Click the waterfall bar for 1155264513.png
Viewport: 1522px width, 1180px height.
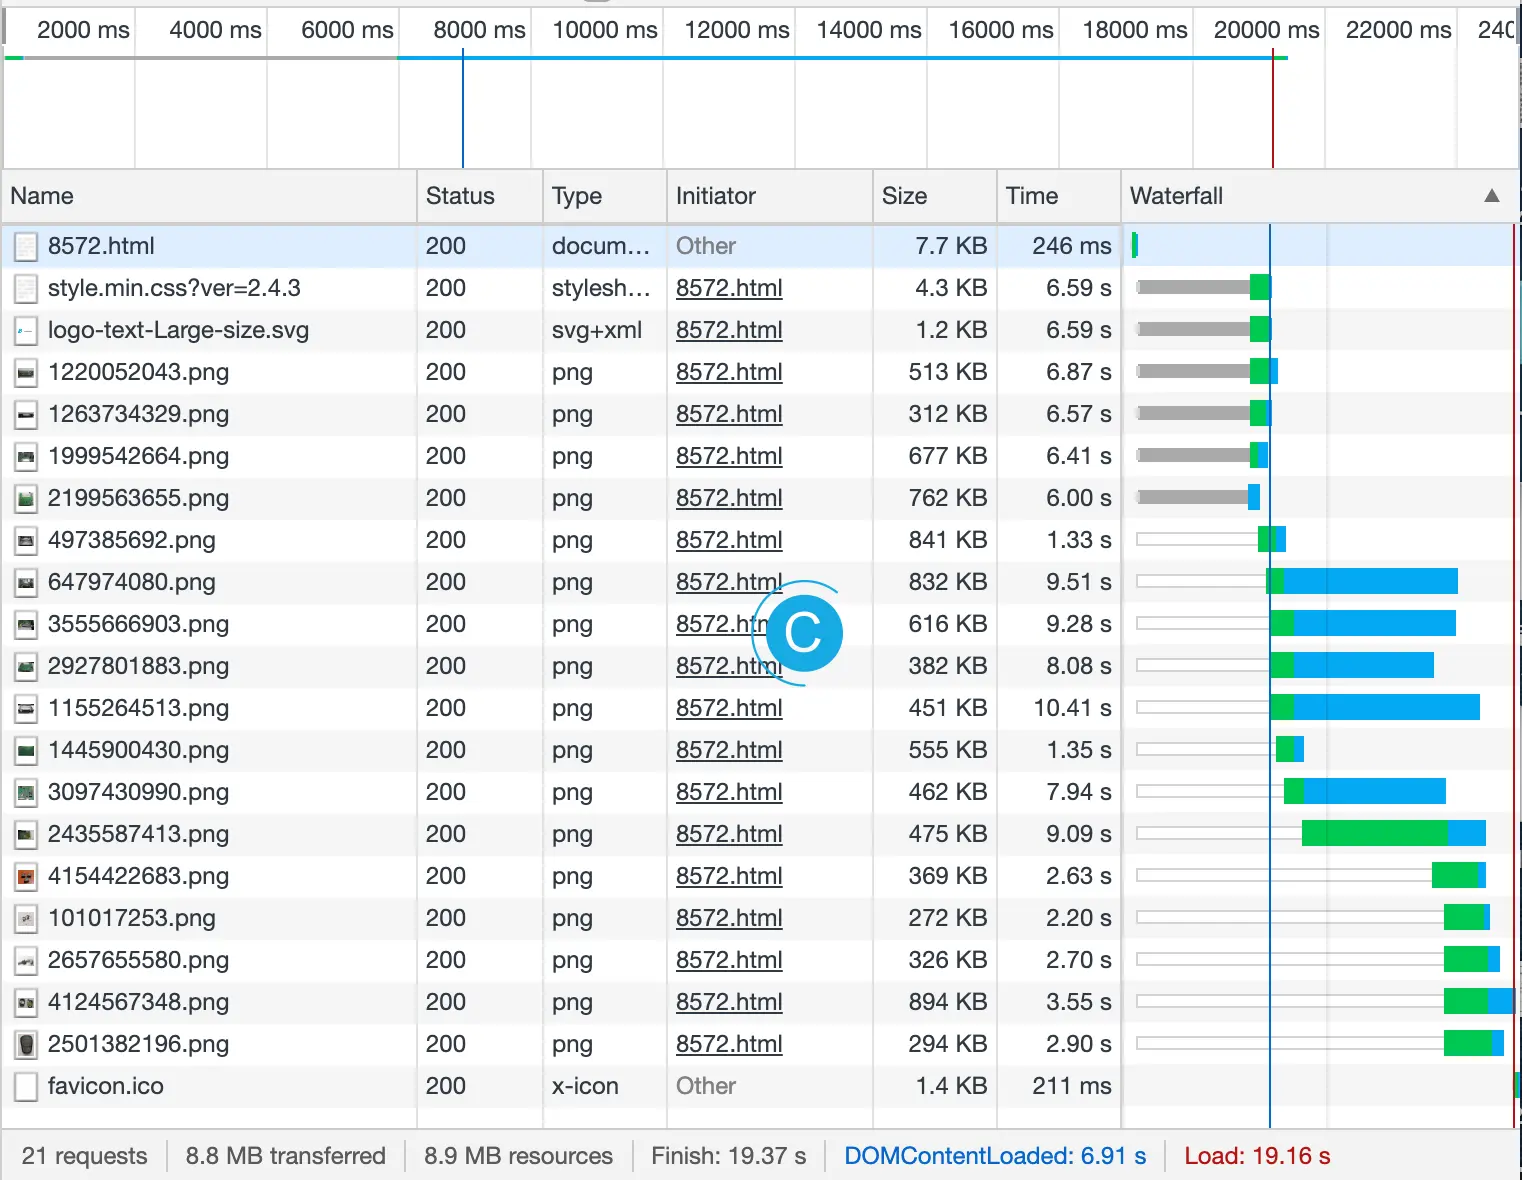1375,707
